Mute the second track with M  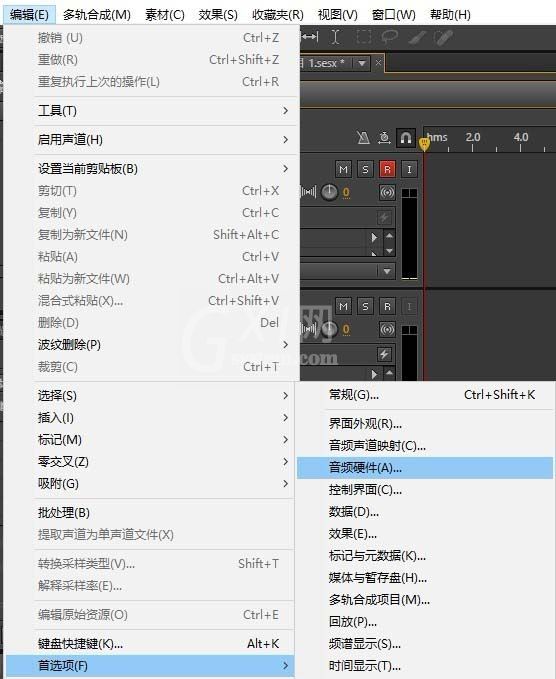(x=343, y=307)
